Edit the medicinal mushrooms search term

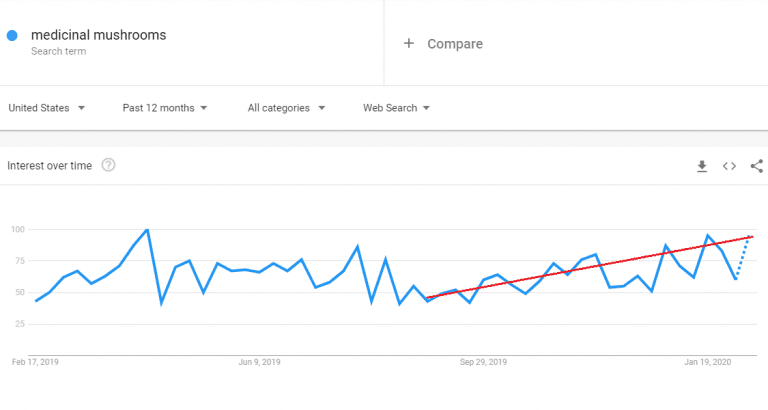(x=98, y=35)
